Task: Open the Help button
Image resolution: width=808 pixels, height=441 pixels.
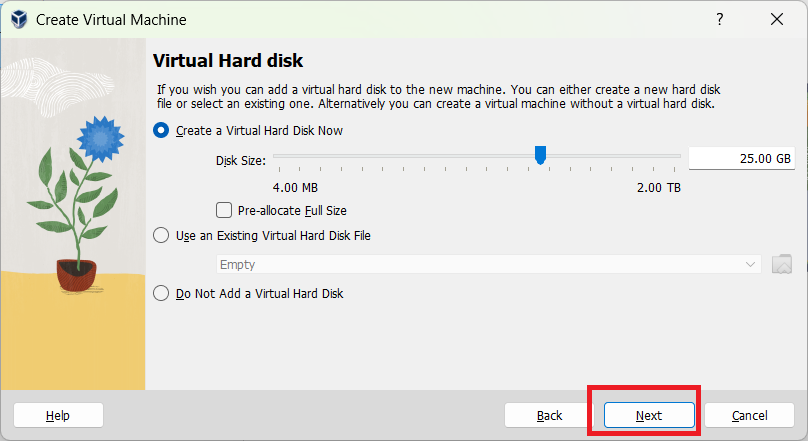Action: [x=58, y=415]
